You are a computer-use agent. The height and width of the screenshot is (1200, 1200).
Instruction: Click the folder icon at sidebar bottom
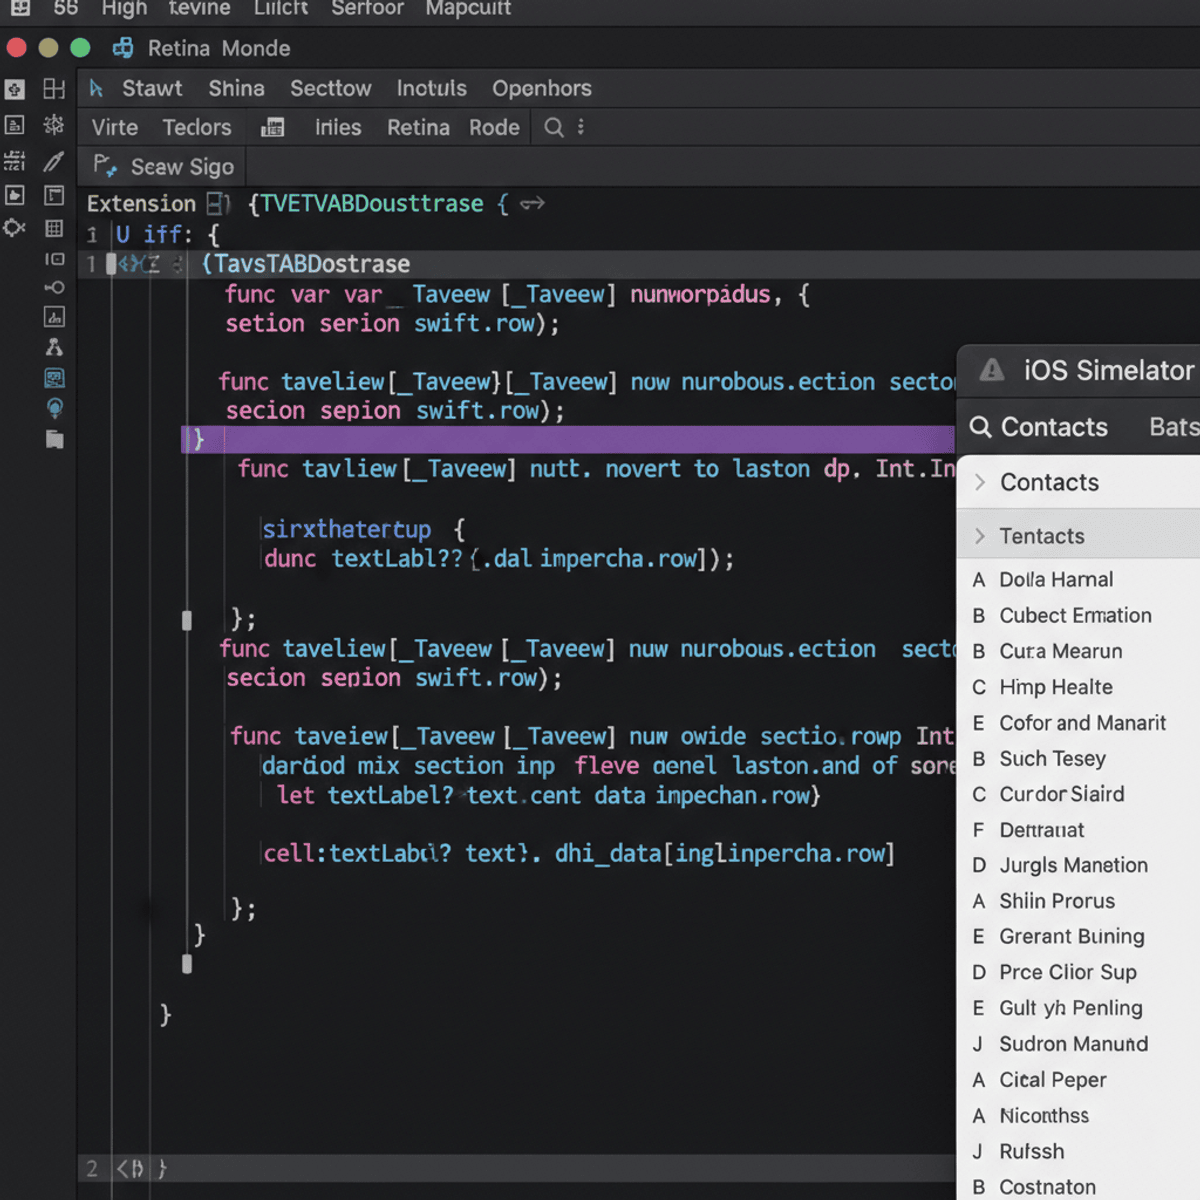[54, 440]
